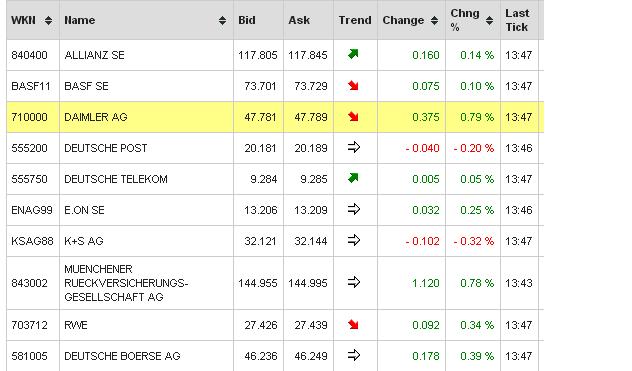
Task: Click RWE ask price 27.439
Action: click(311, 325)
